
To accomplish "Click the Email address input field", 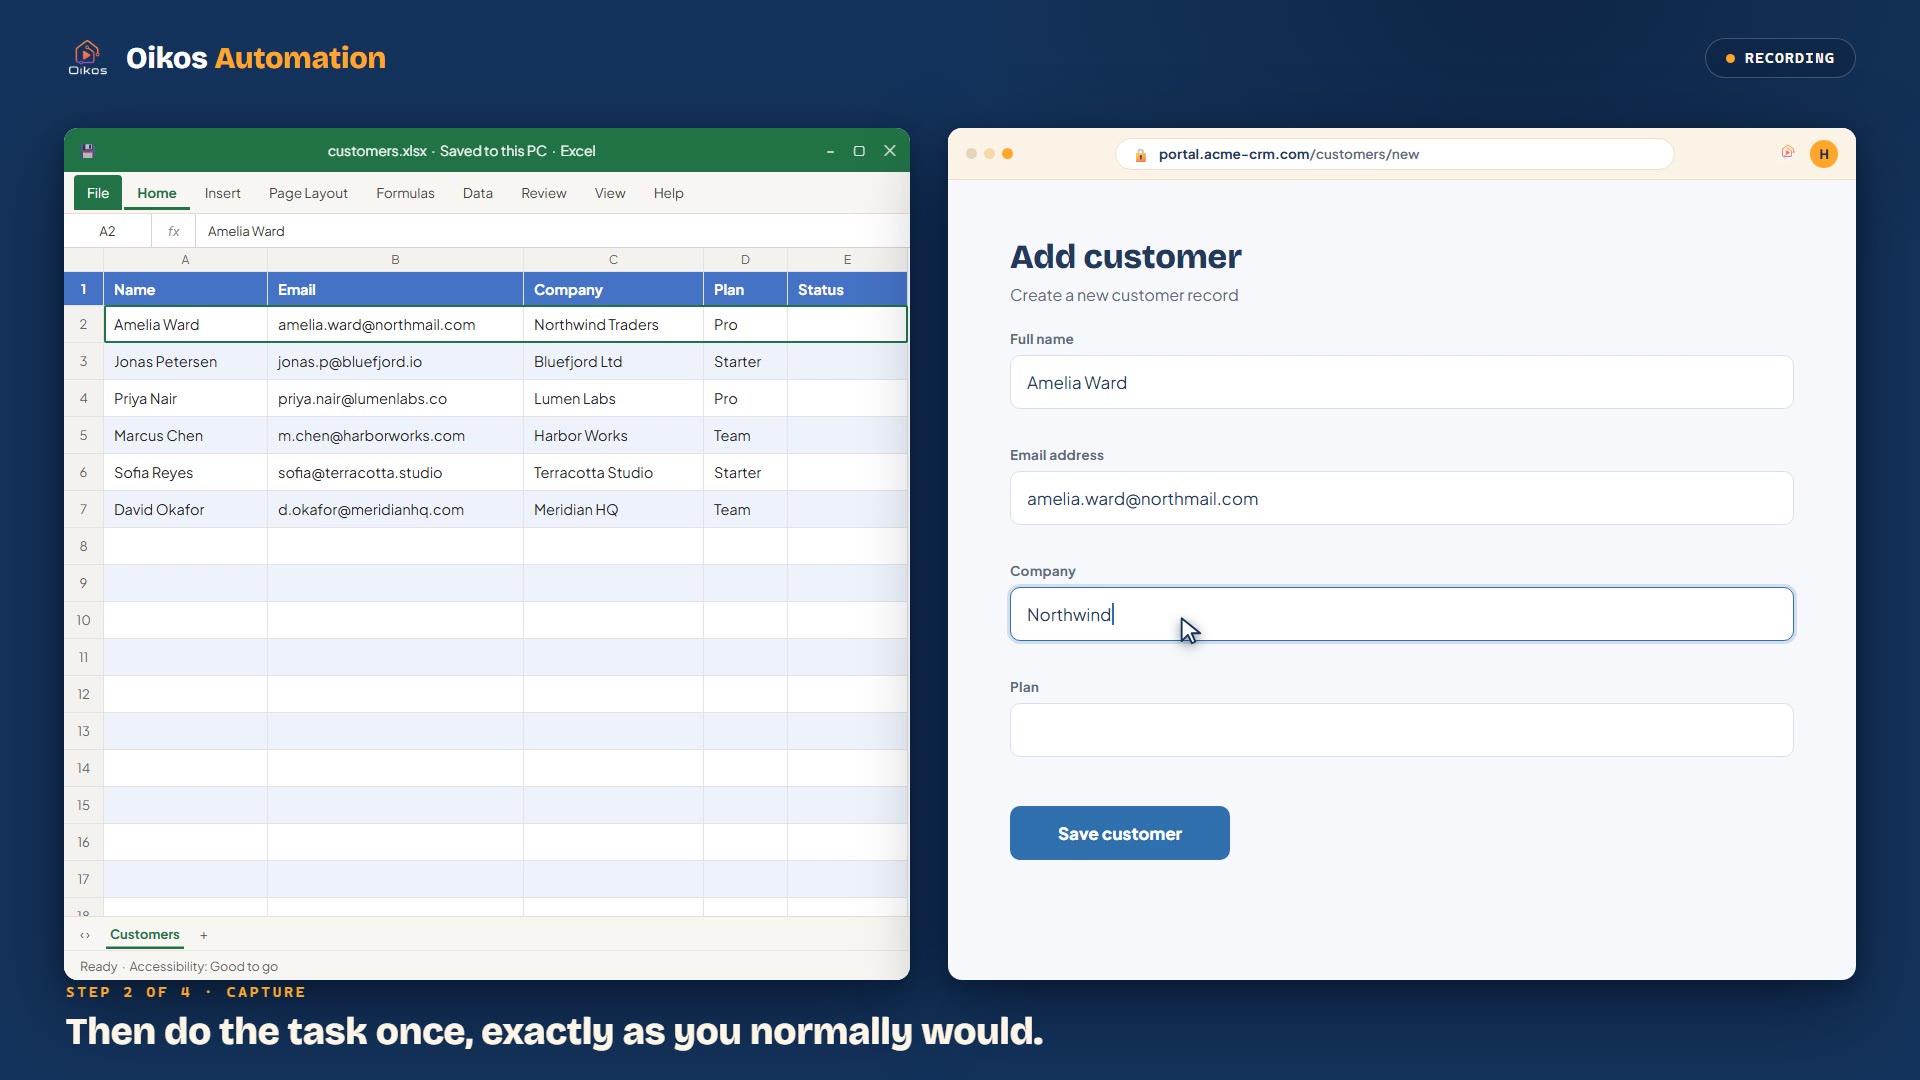I will [x=1401, y=498].
